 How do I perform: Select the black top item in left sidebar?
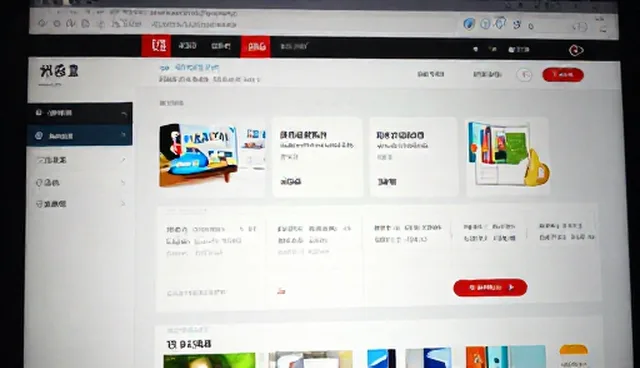pyautogui.click(x=80, y=113)
